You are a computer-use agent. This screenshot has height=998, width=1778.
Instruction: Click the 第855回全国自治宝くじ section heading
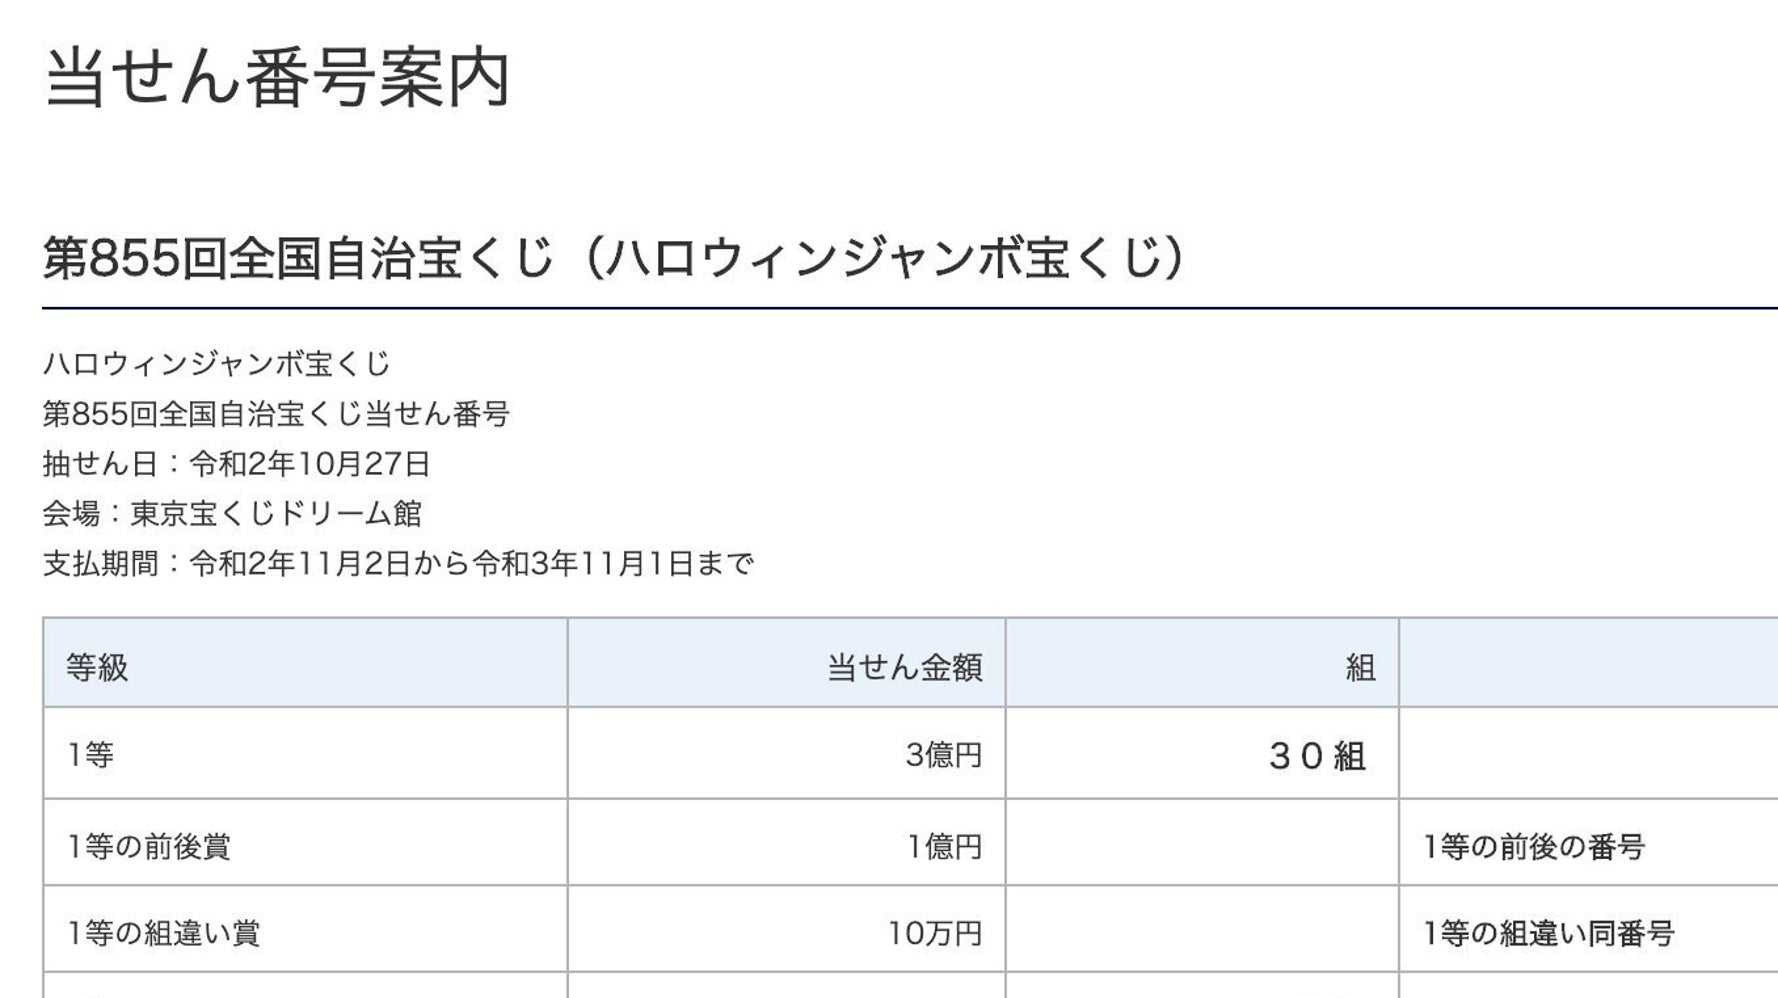[x=614, y=258]
